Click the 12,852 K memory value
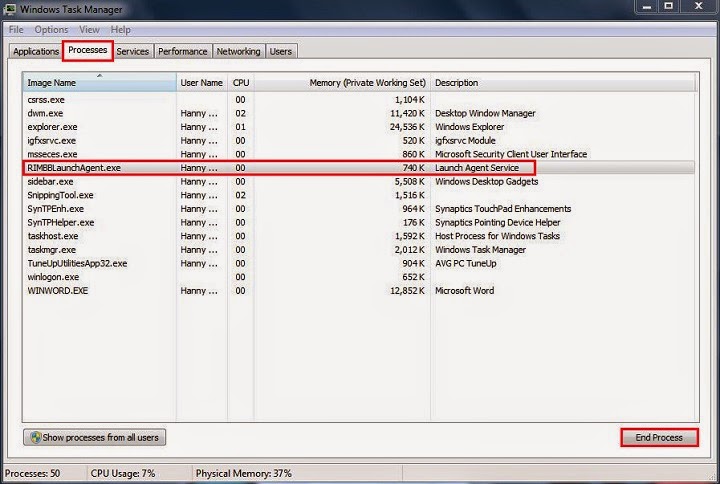720x484 pixels. (407, 291)
